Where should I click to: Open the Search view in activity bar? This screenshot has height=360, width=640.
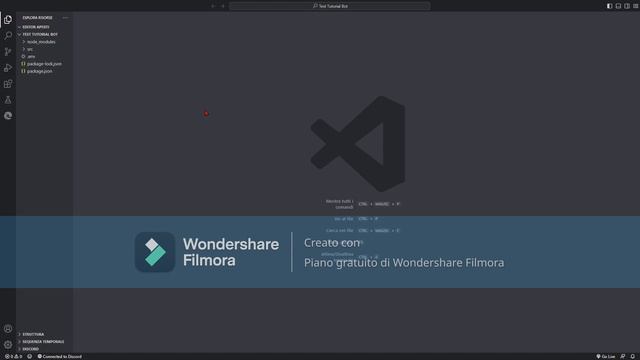point(8,36)
